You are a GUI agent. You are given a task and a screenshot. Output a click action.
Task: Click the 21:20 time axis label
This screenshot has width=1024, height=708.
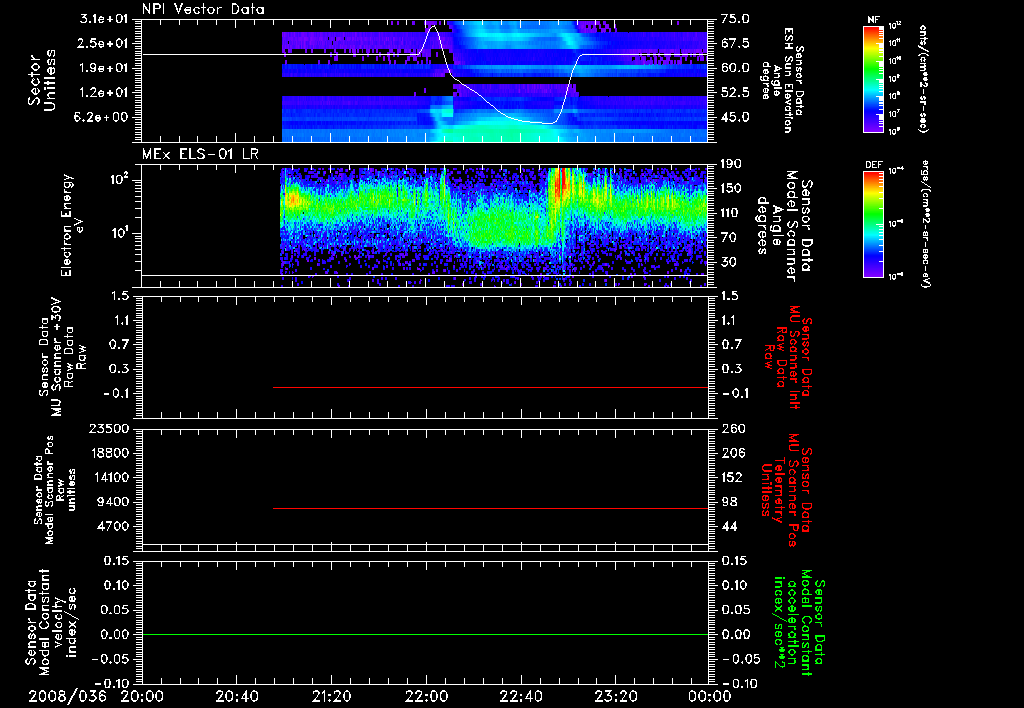[332, 696]
